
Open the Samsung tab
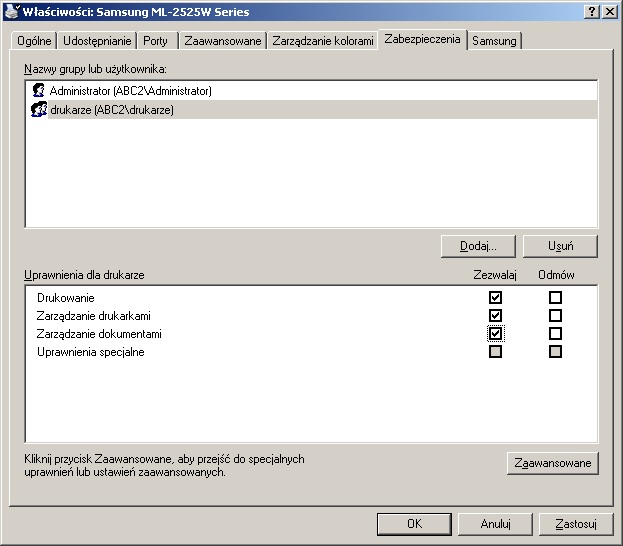point(494,41)
